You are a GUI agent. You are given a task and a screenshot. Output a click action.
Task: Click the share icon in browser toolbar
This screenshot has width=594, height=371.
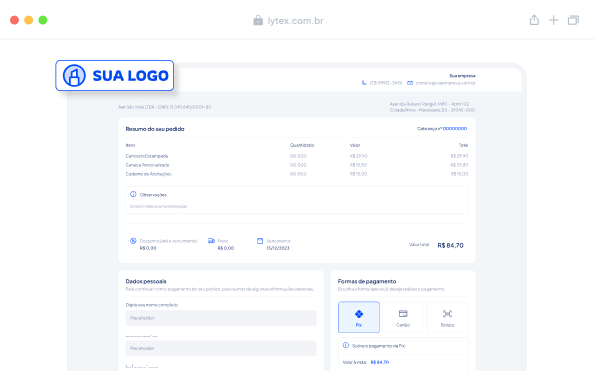(x=534, y=20)
